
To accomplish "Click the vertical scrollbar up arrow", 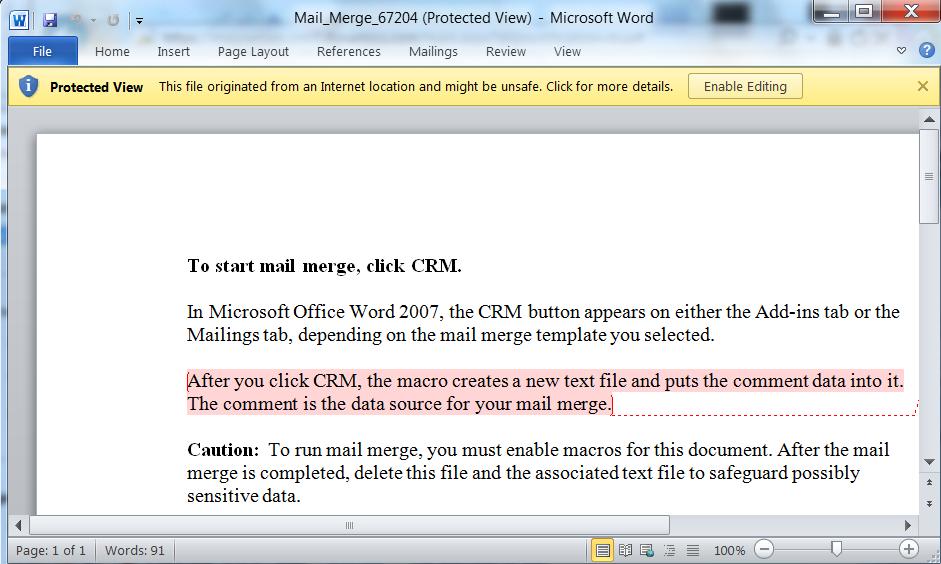I will [929, 119].
